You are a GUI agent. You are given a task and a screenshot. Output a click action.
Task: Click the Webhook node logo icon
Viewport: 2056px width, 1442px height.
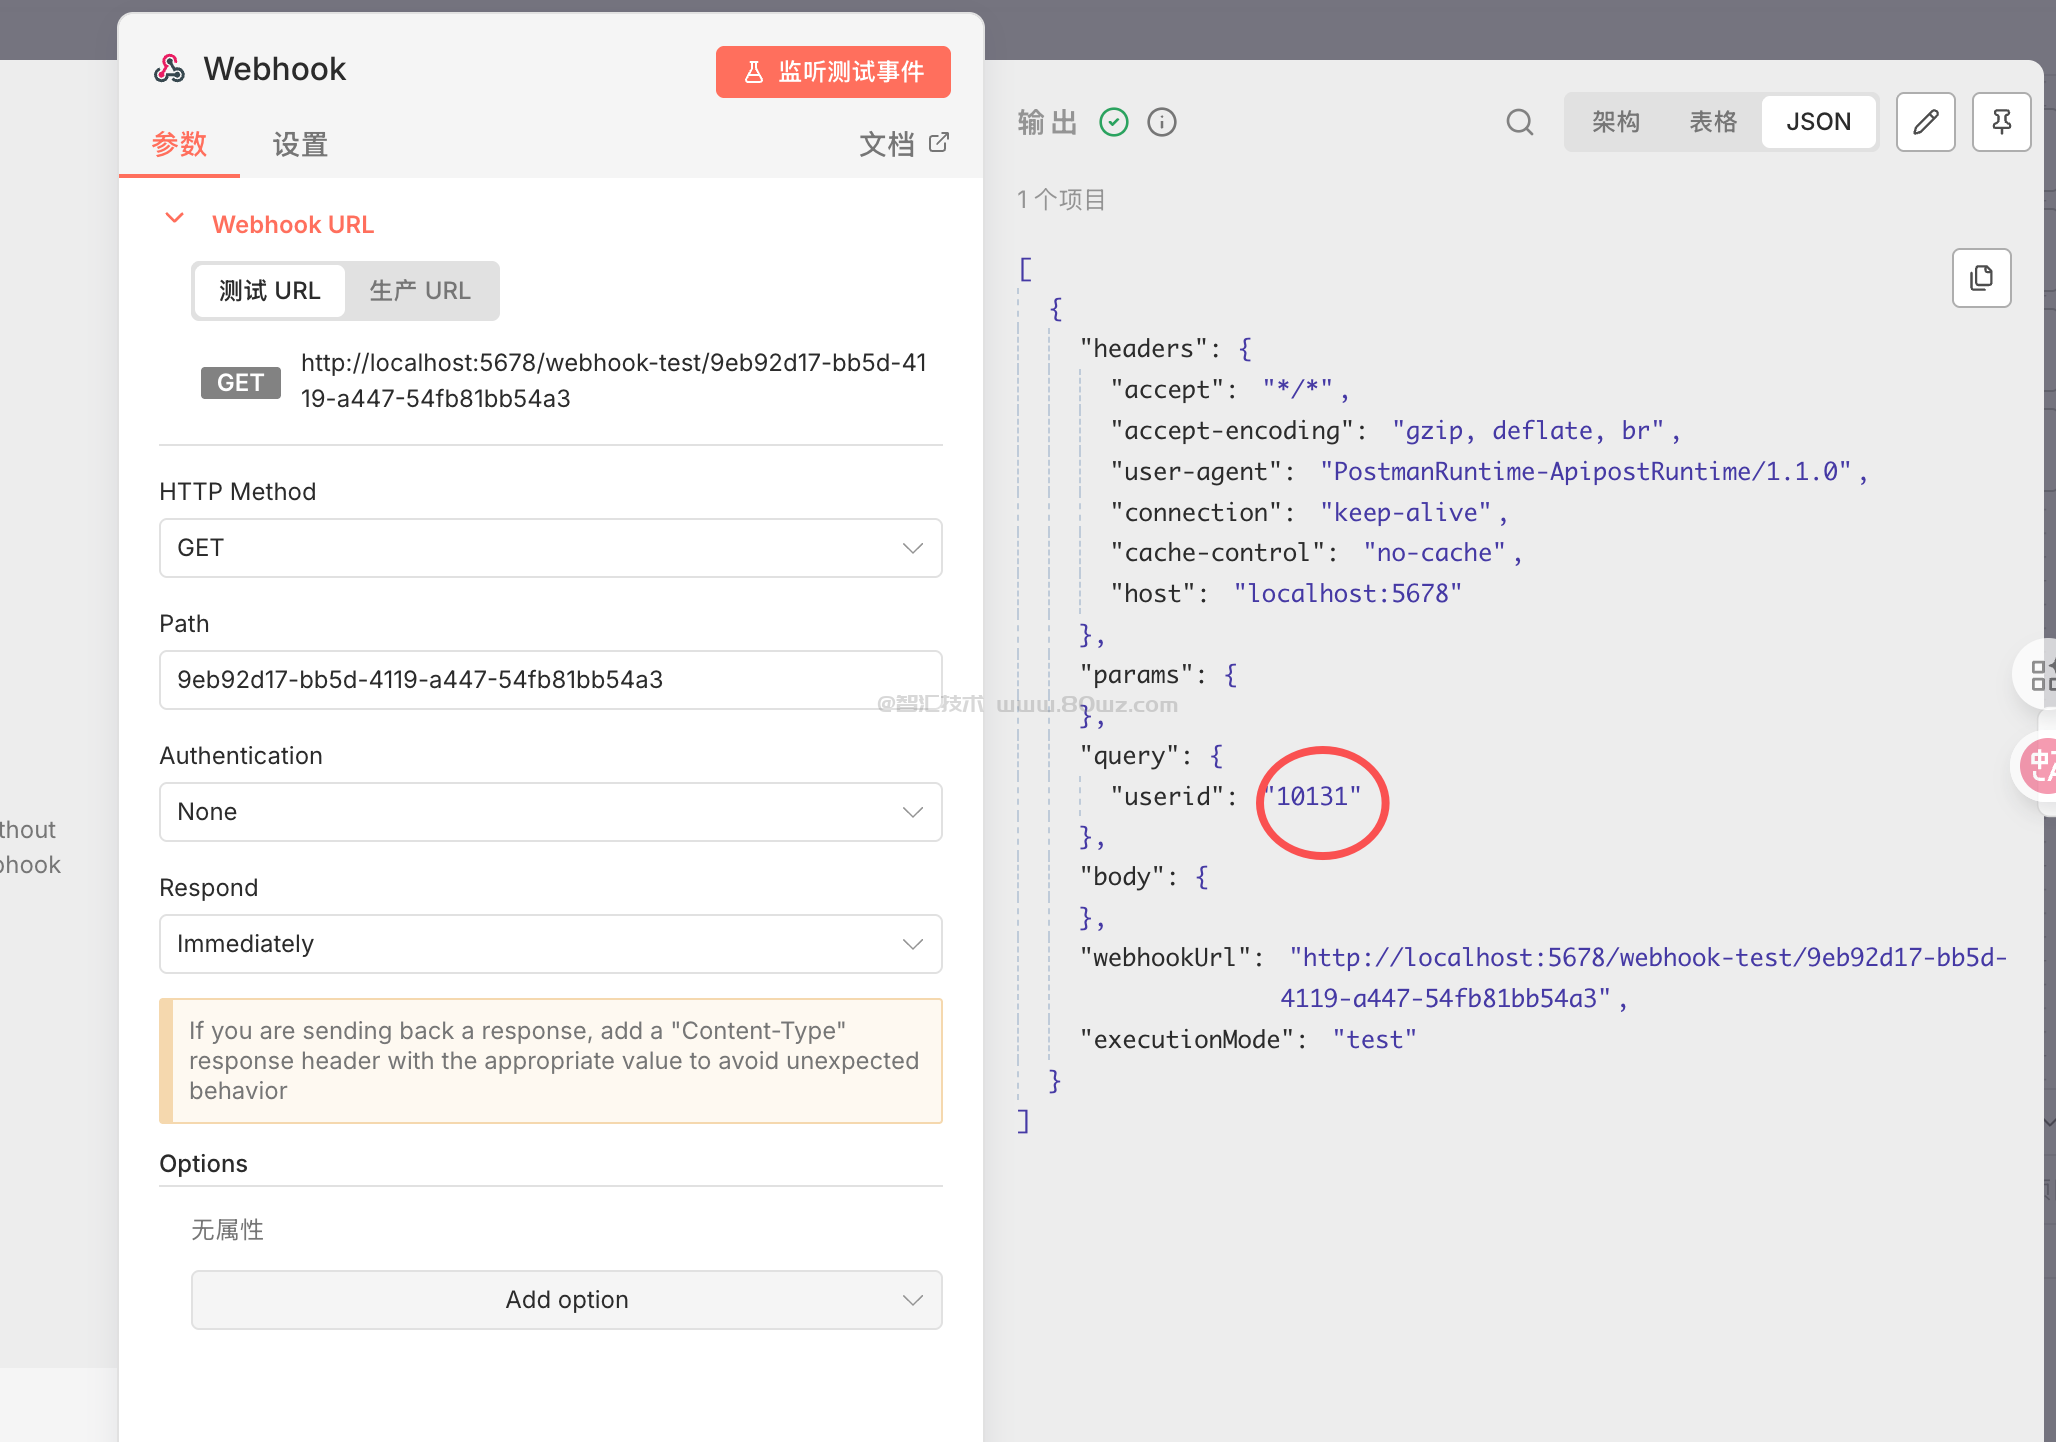pos(169,69)
